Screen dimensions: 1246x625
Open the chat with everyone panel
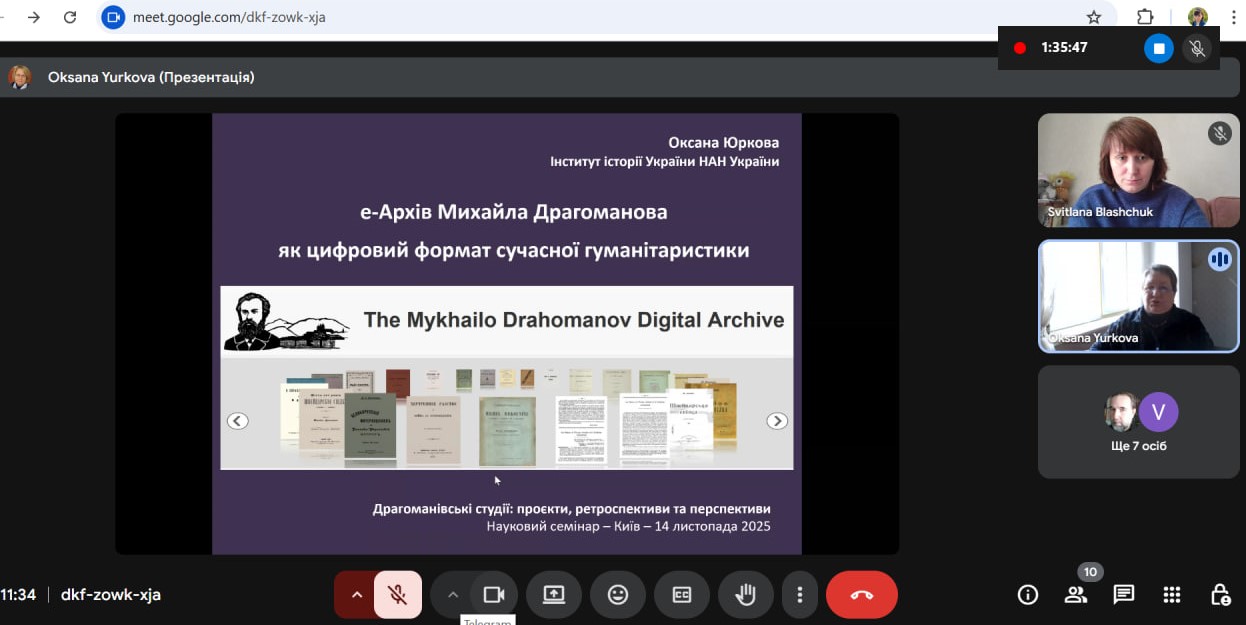[x=1124, y=595]
